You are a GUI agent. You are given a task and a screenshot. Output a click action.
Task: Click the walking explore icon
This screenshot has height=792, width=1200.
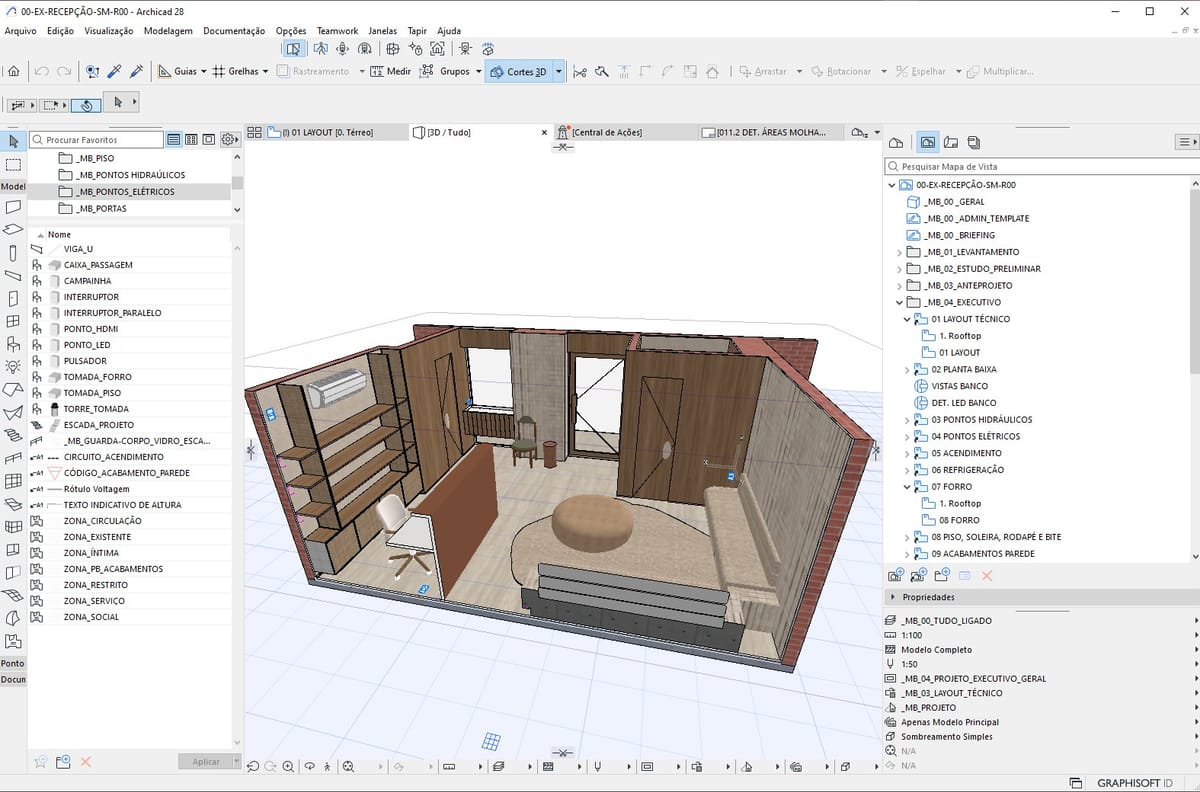pyautogui.click(x=327, y=767)
